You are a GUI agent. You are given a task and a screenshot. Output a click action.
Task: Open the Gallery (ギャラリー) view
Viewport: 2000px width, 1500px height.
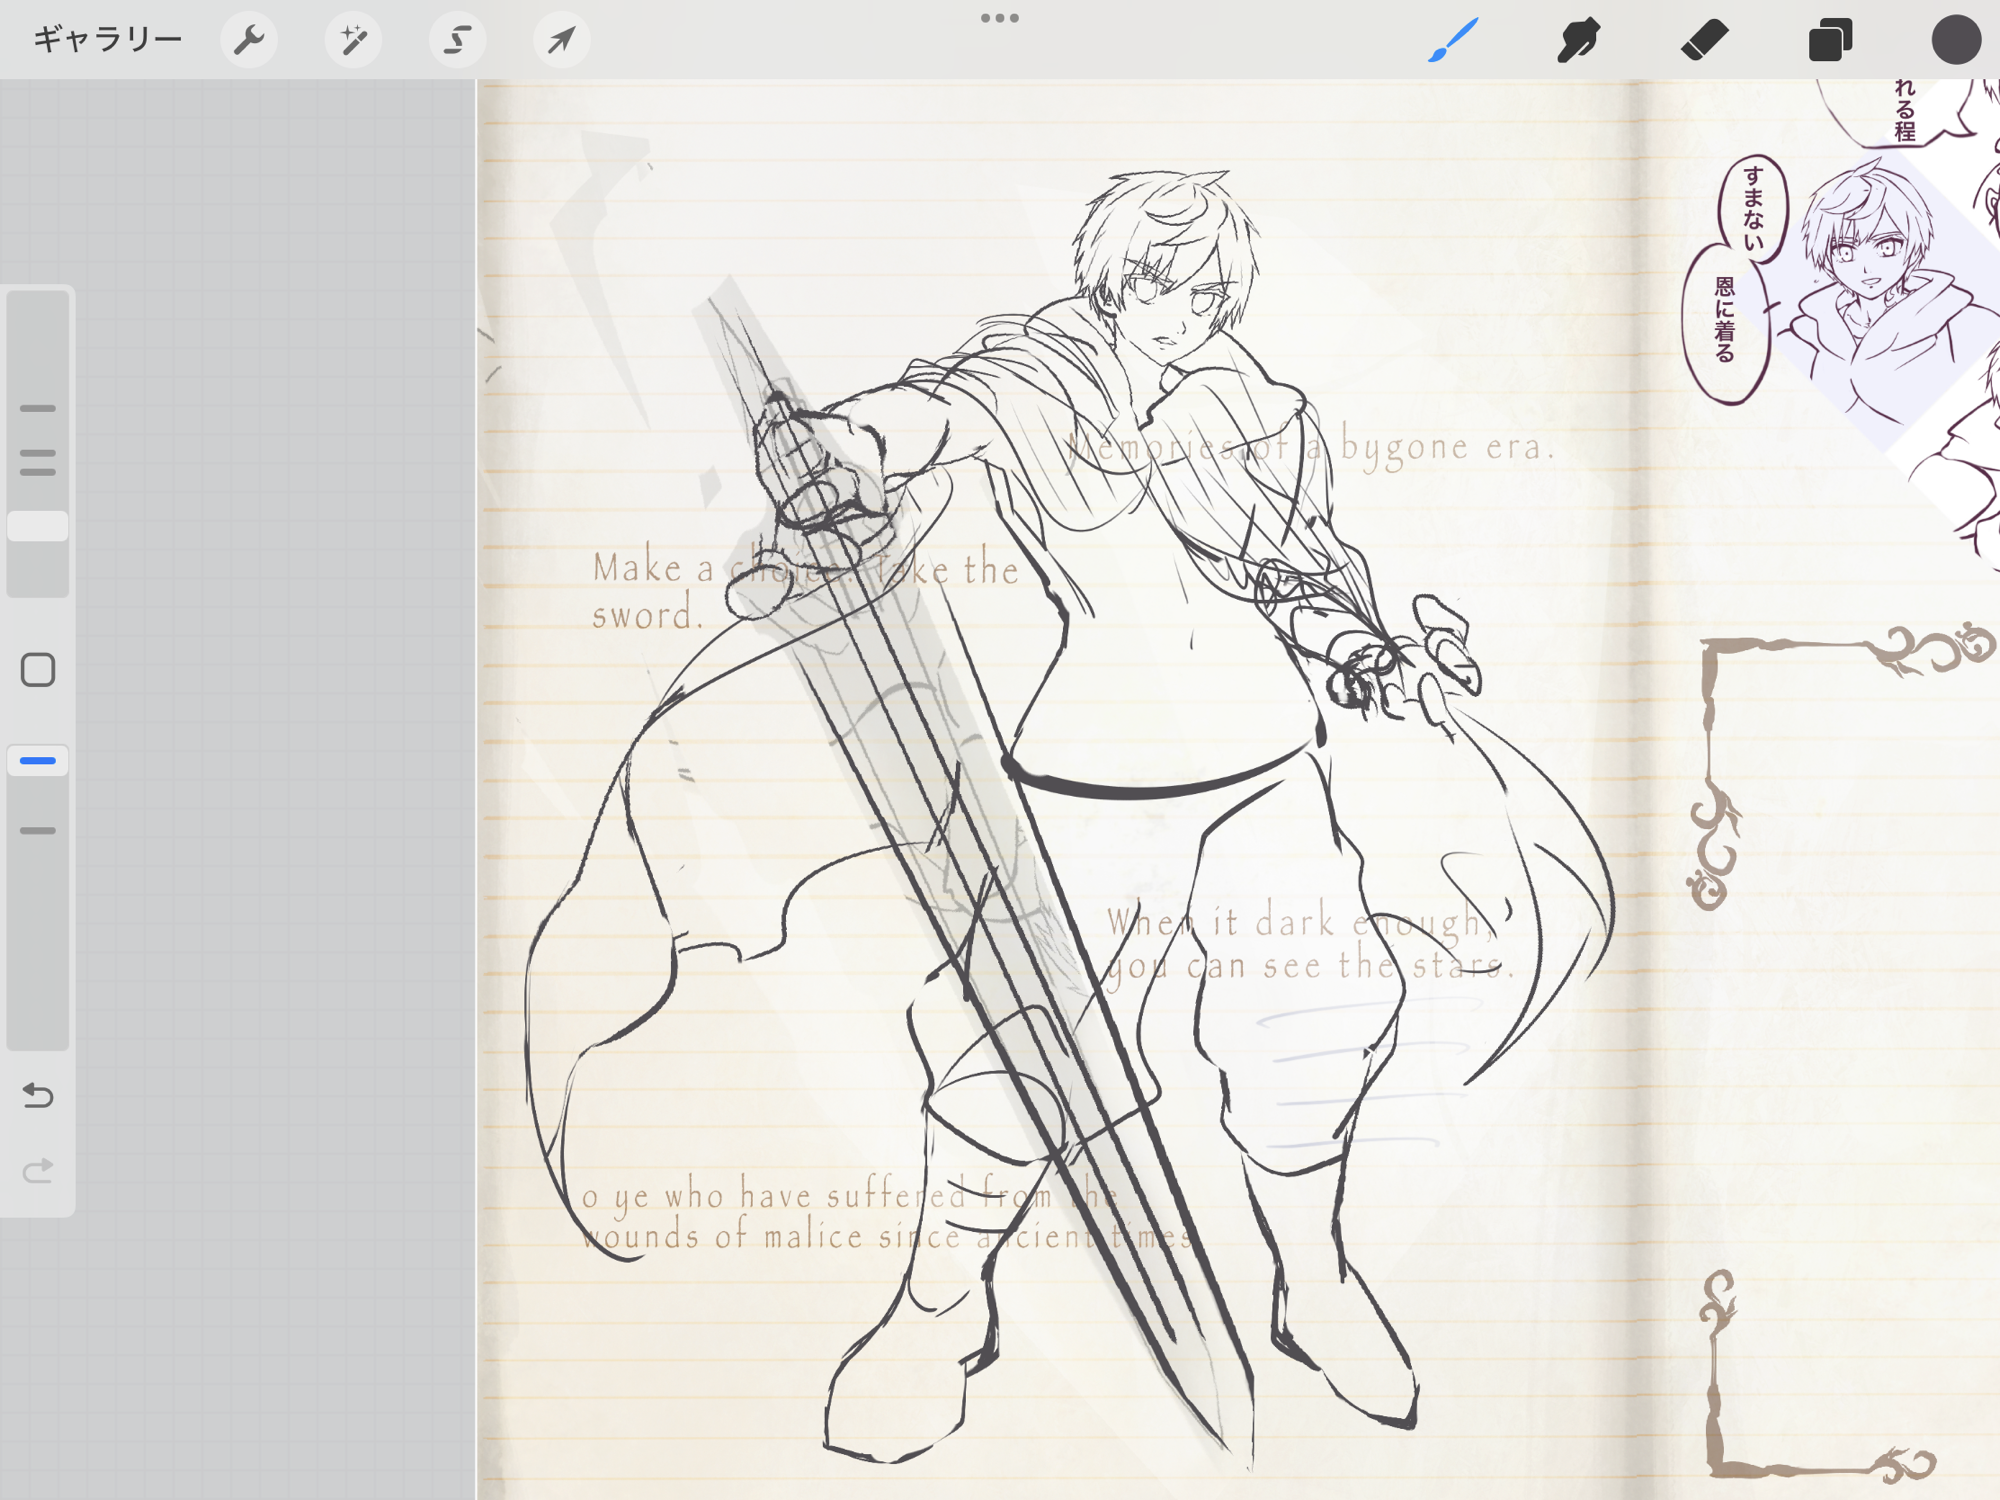pyautogui.click(x=107, y=40)
